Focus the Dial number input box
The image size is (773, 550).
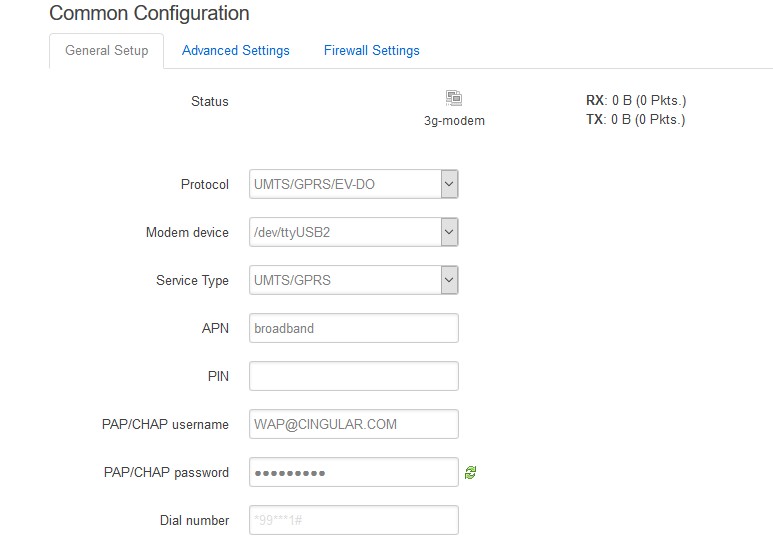(353, 520)
